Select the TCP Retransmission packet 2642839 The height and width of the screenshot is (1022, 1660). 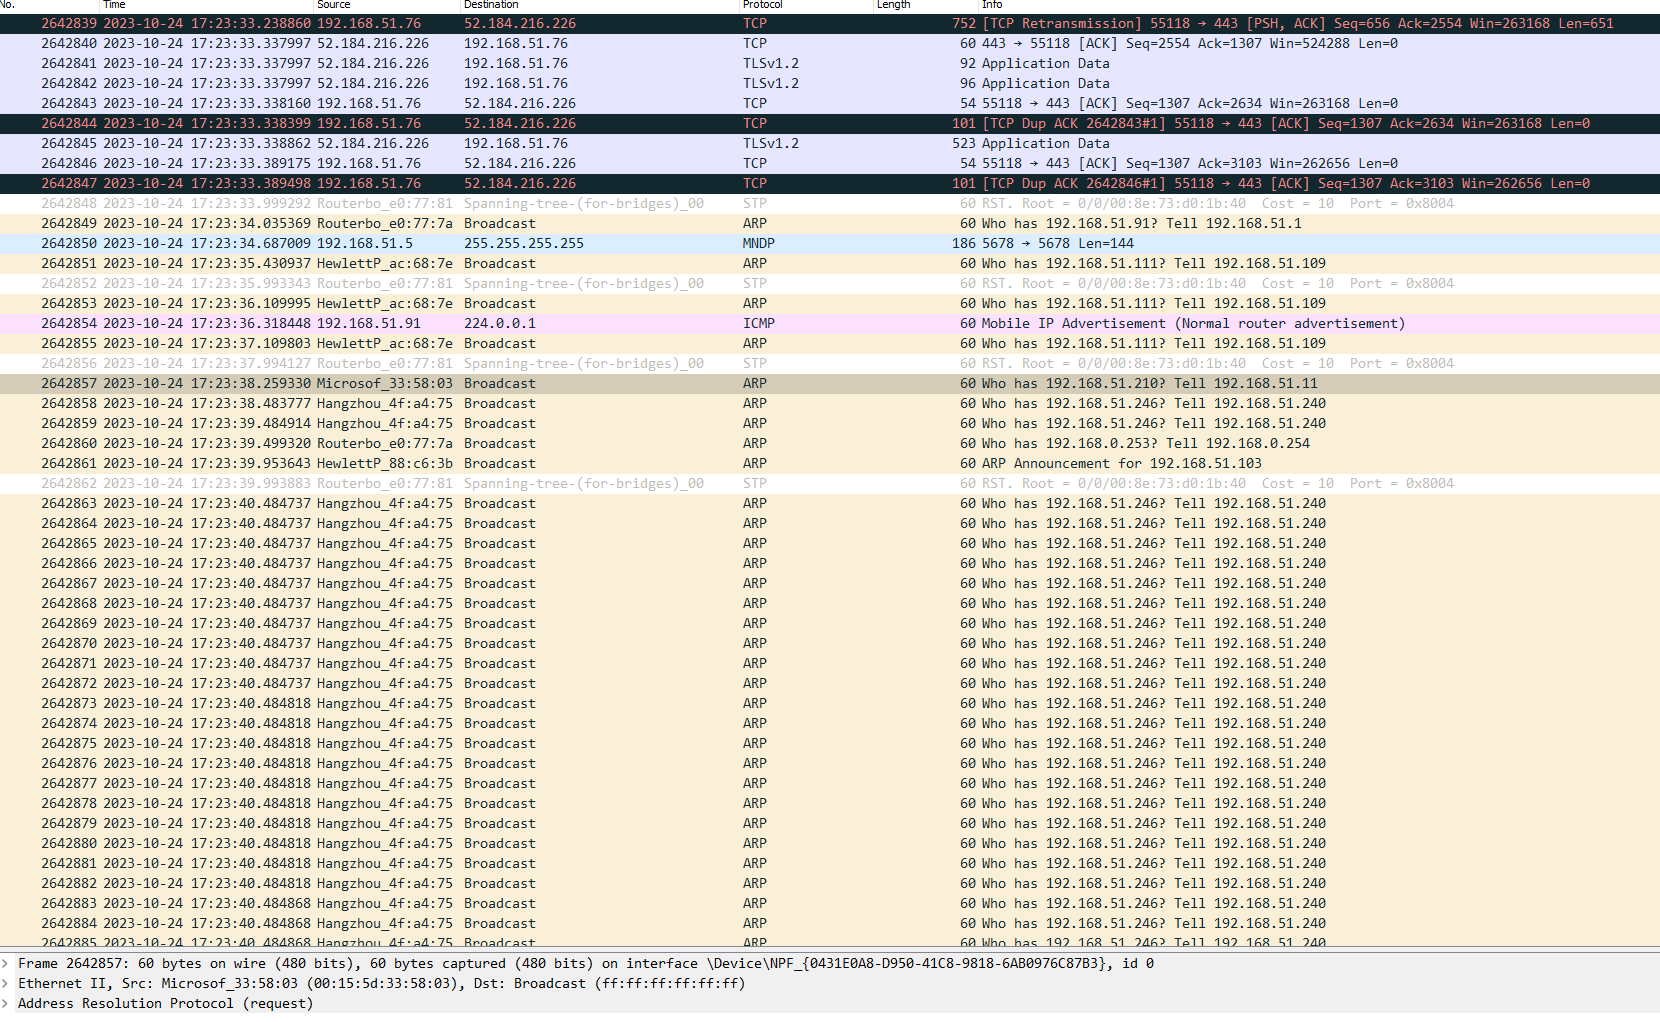tap(400, 23)
